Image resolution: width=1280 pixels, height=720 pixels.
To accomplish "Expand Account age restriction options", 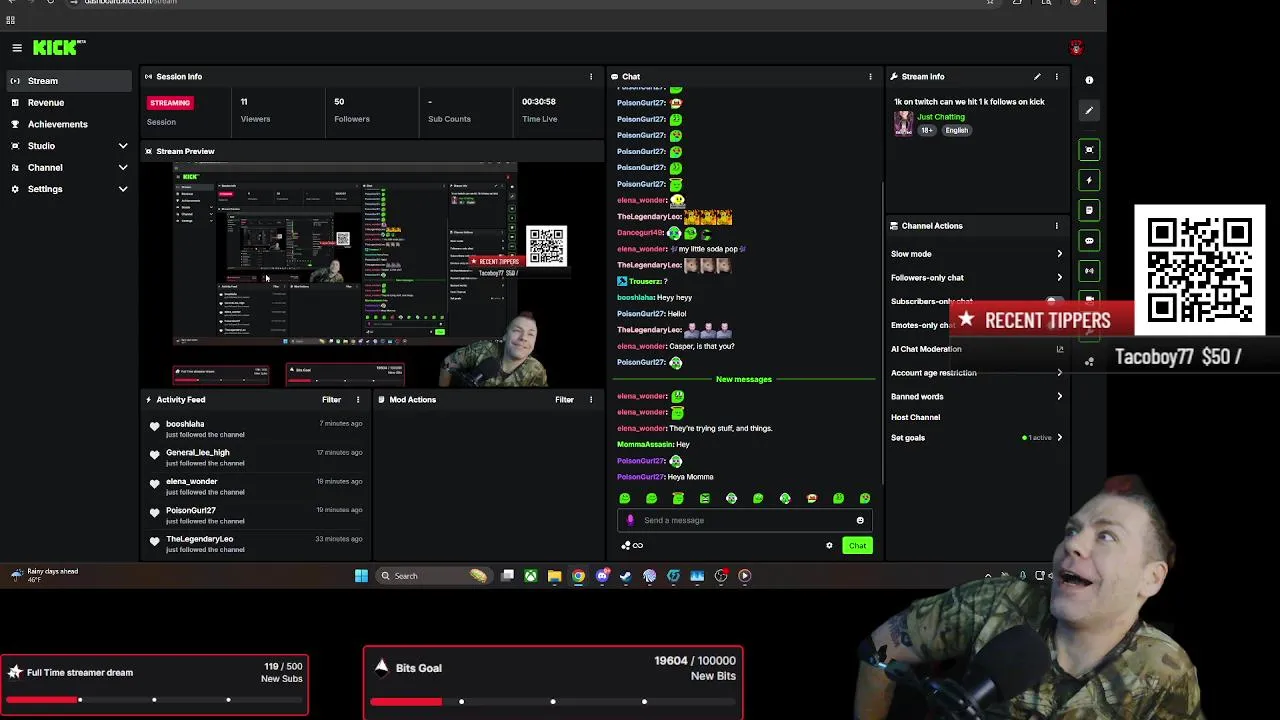I will pos(977,373).
